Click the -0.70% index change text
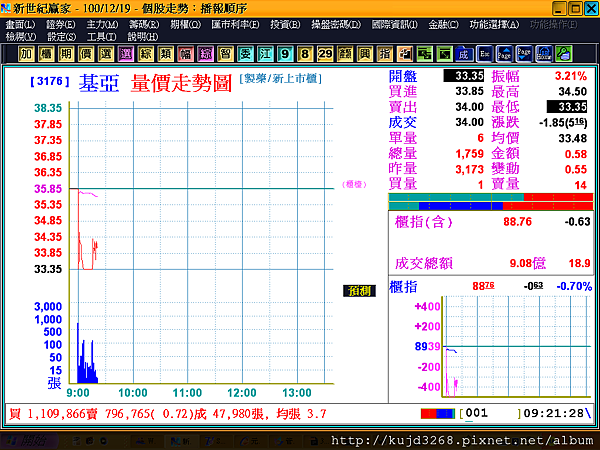Image resolution: width=600 pixels, height=450 pixels. [574, 286]
